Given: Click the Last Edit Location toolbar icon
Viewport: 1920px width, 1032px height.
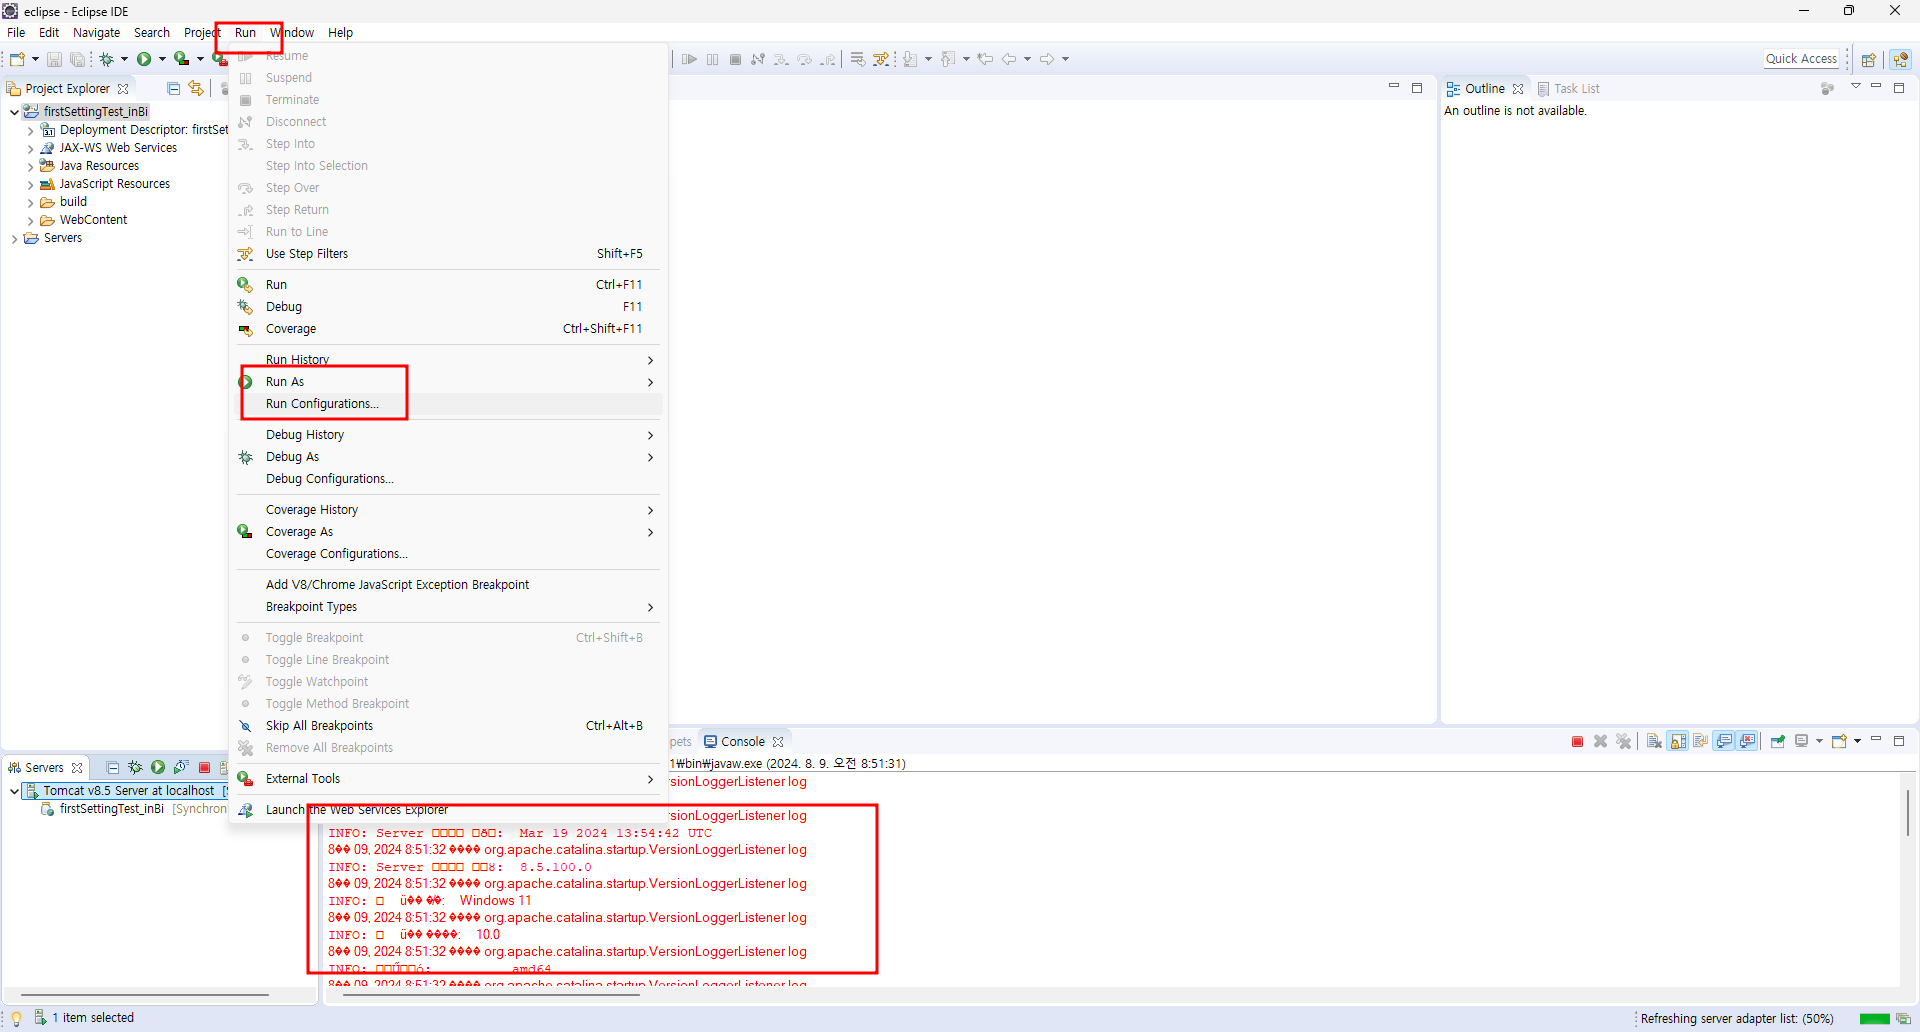Looking at the screenshot, I should point(986,60).
